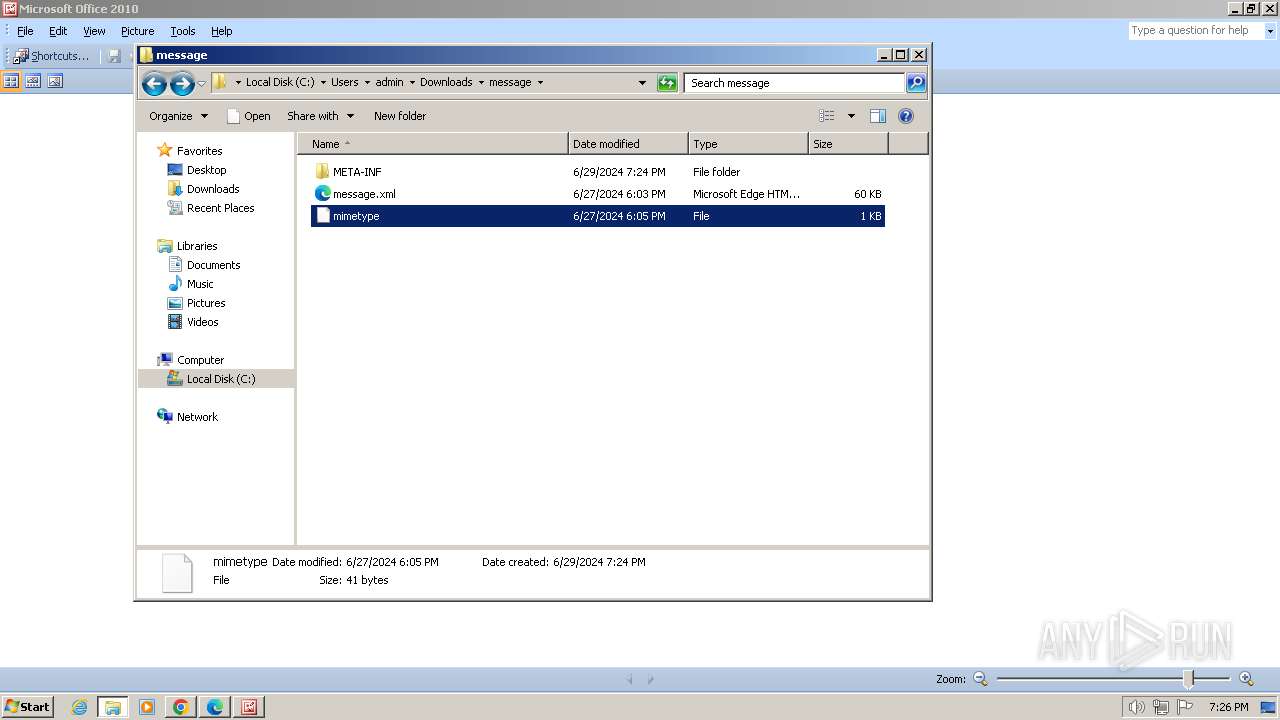Launch the media player taskbar icon

(x=147, y=707)
